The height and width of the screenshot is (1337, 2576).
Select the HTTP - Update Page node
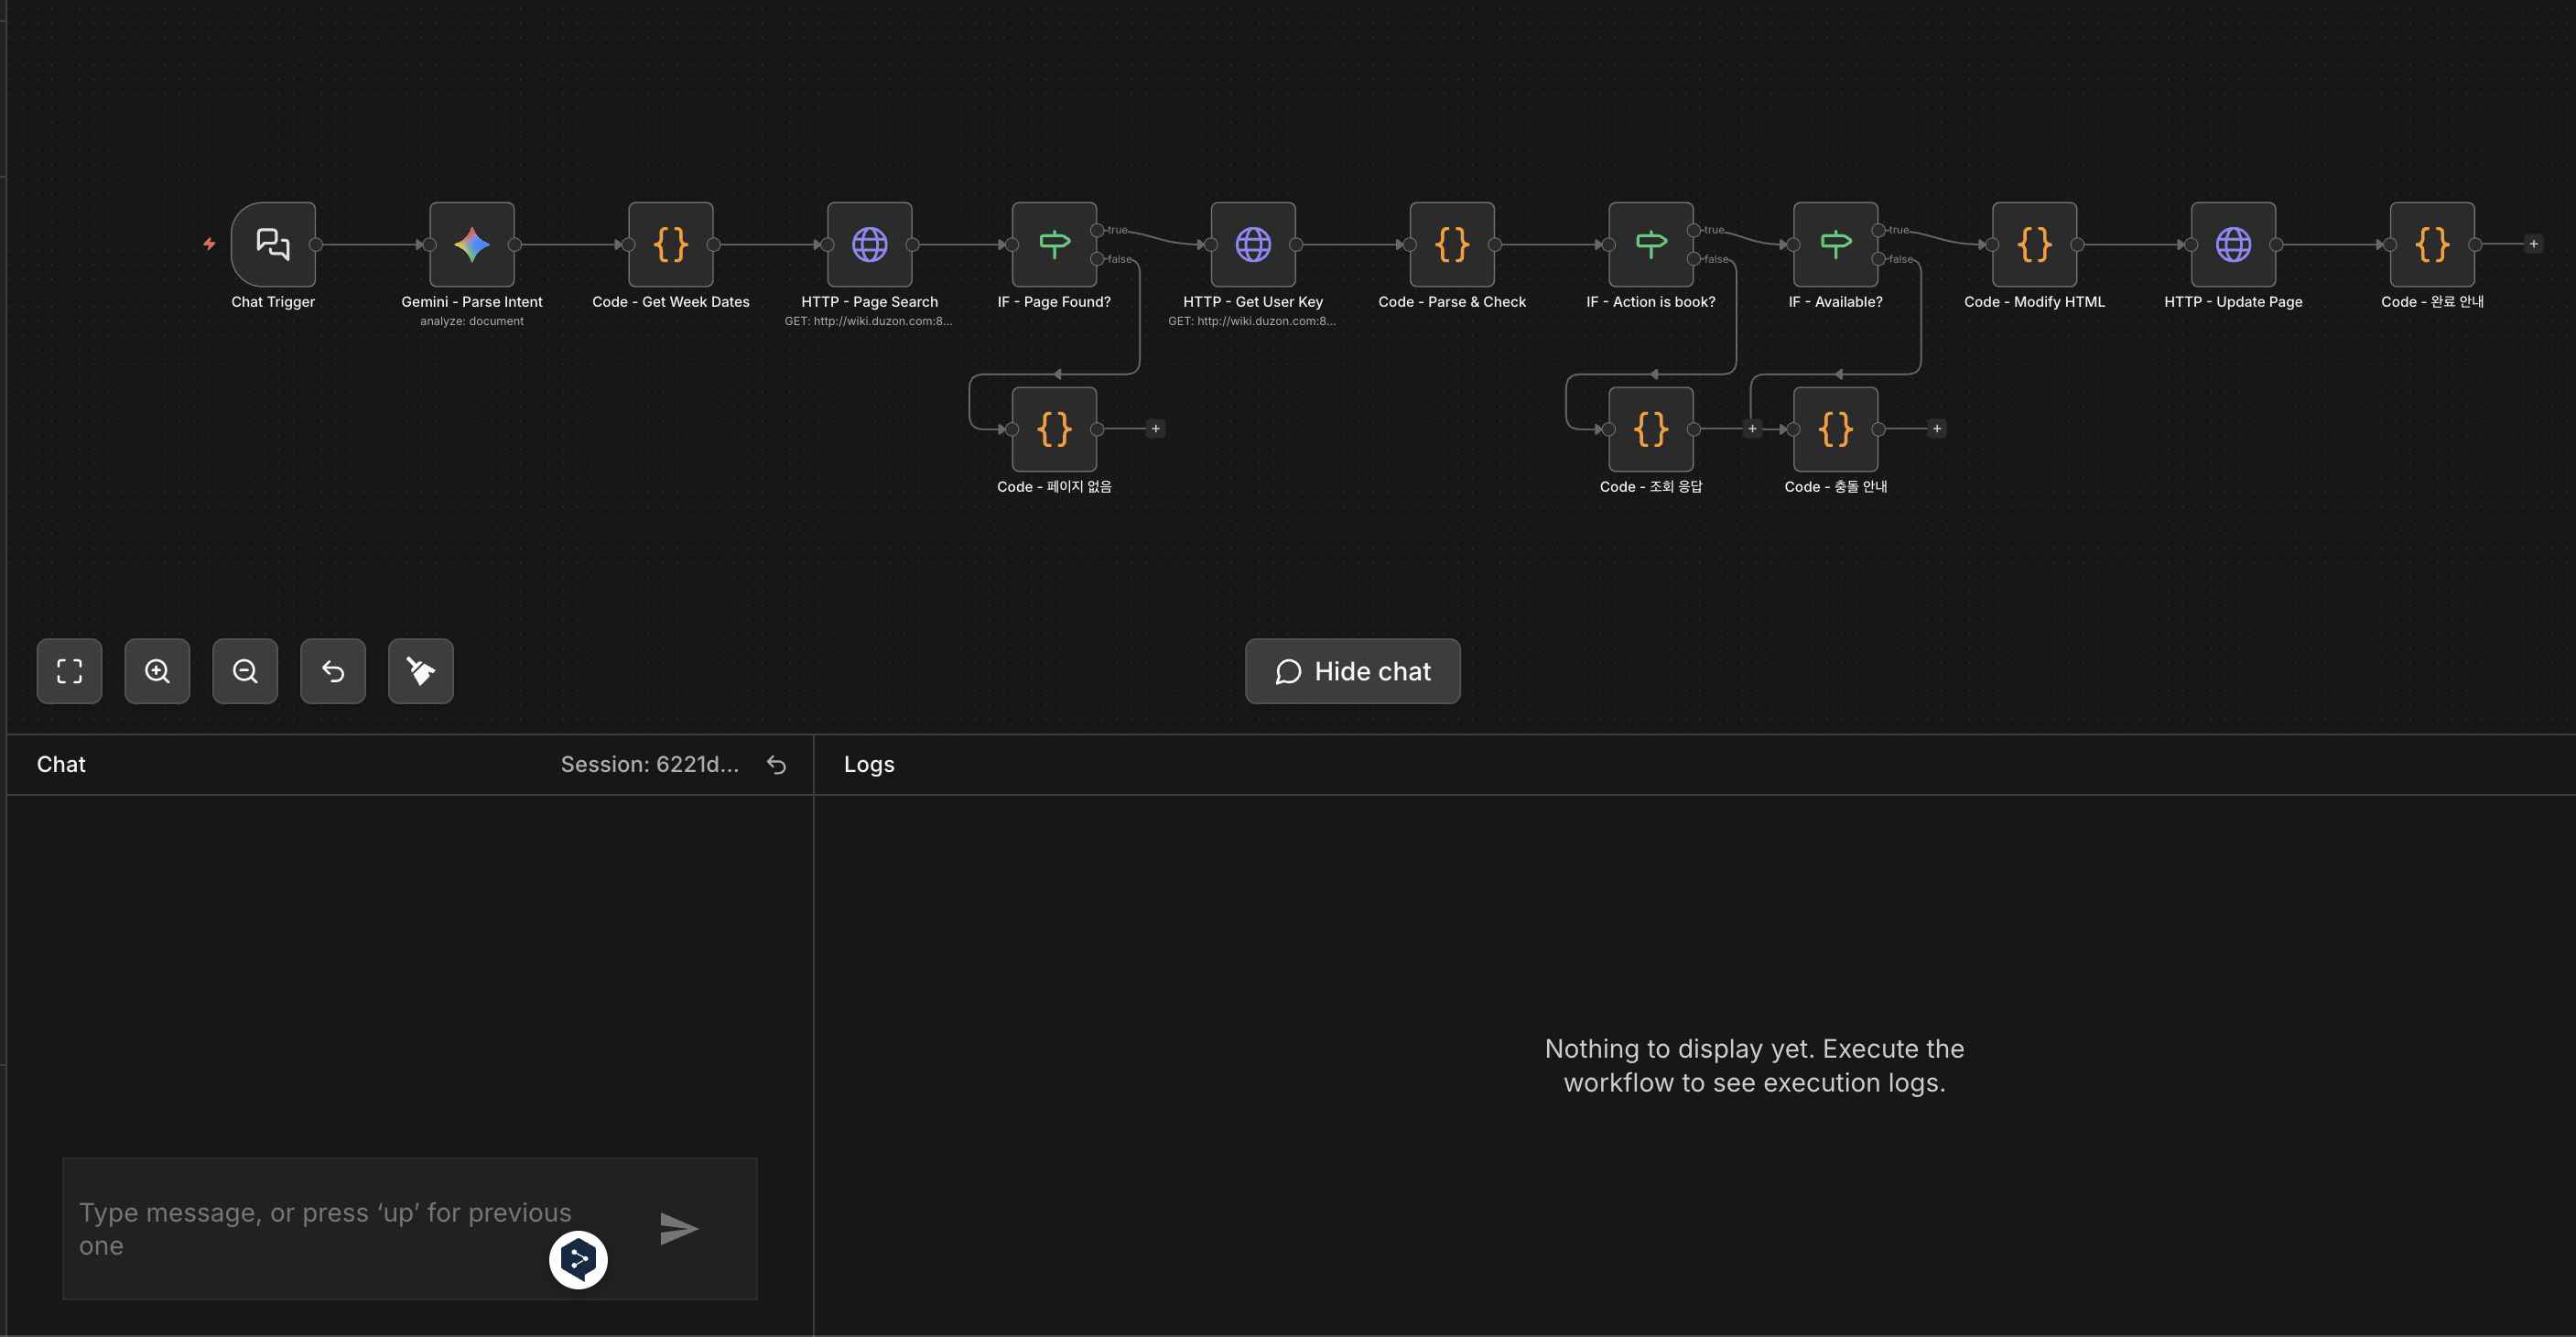(2233, 244)
